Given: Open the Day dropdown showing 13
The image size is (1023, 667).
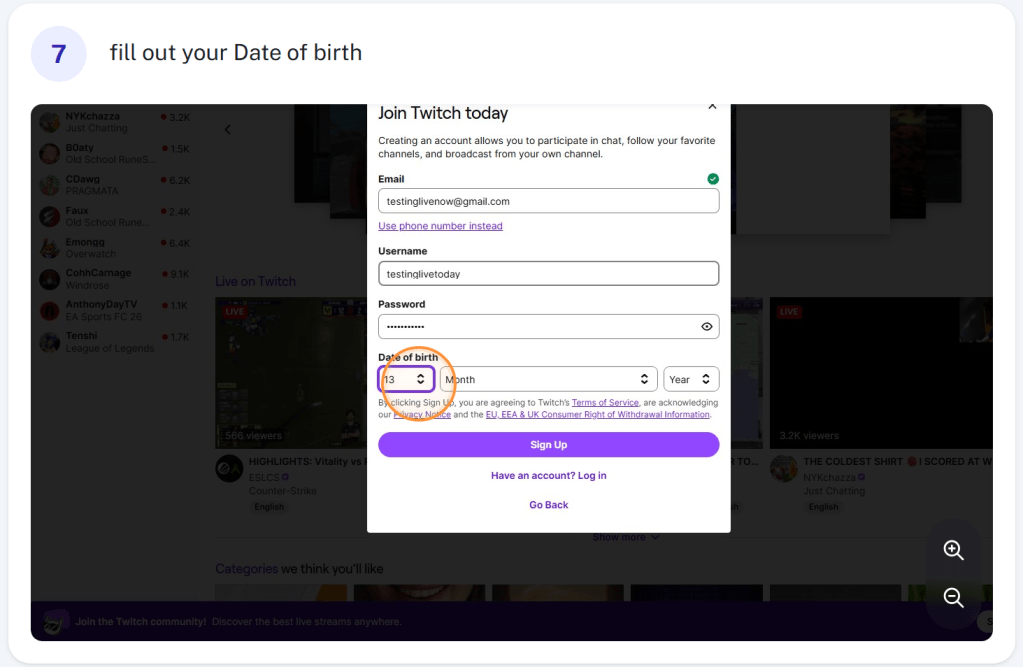Looking at the screenshot, I should [406, 379].
